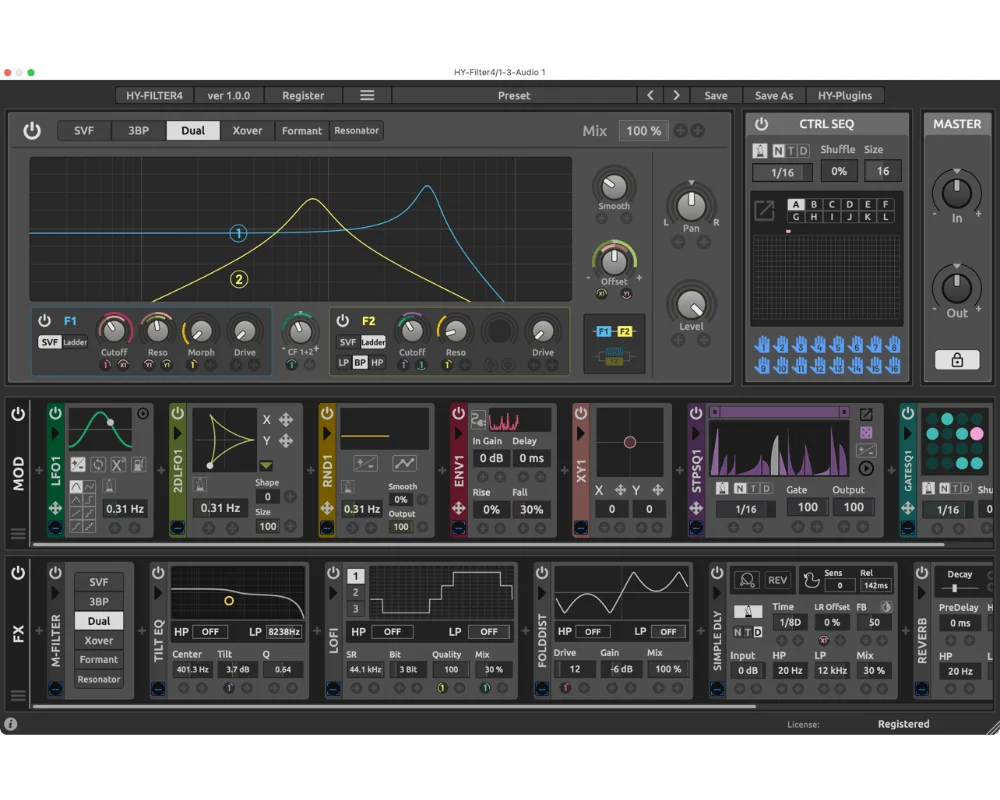Click the info icon at bottom left
1000x800 pixels.
(x=11, y=724)
